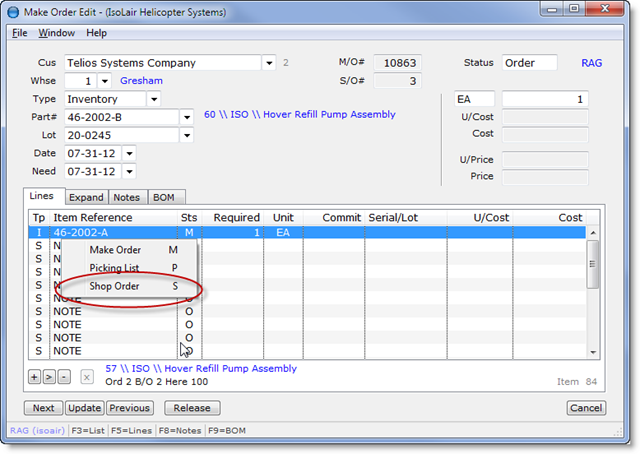The width and height of the screenshot is (640, 454).
Task: Click the Update button
Action: pyautogui.click(x=84, y=408)
